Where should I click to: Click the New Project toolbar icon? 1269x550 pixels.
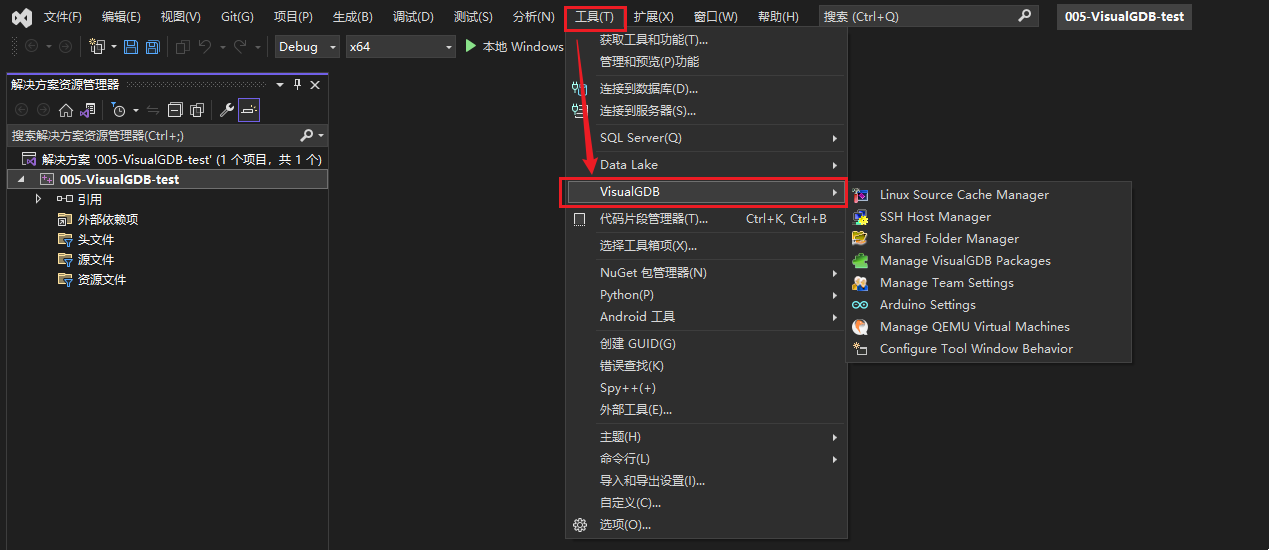[x=97, y=47]
